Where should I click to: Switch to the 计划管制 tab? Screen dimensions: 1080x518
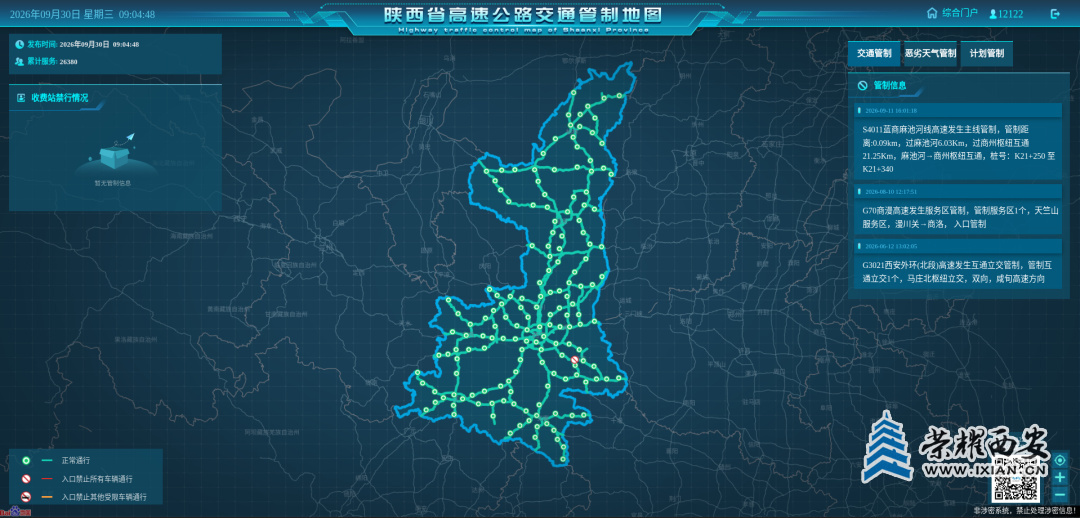click(x=986, y=53)
